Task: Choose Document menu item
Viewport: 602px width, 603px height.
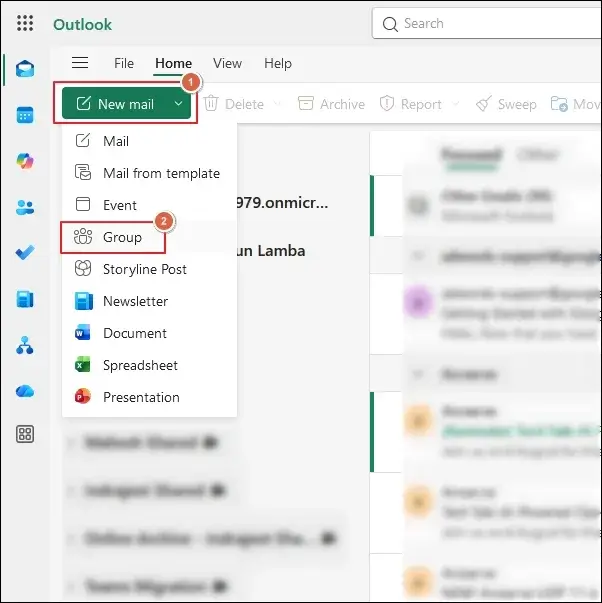Action: [x=149, y=333]
